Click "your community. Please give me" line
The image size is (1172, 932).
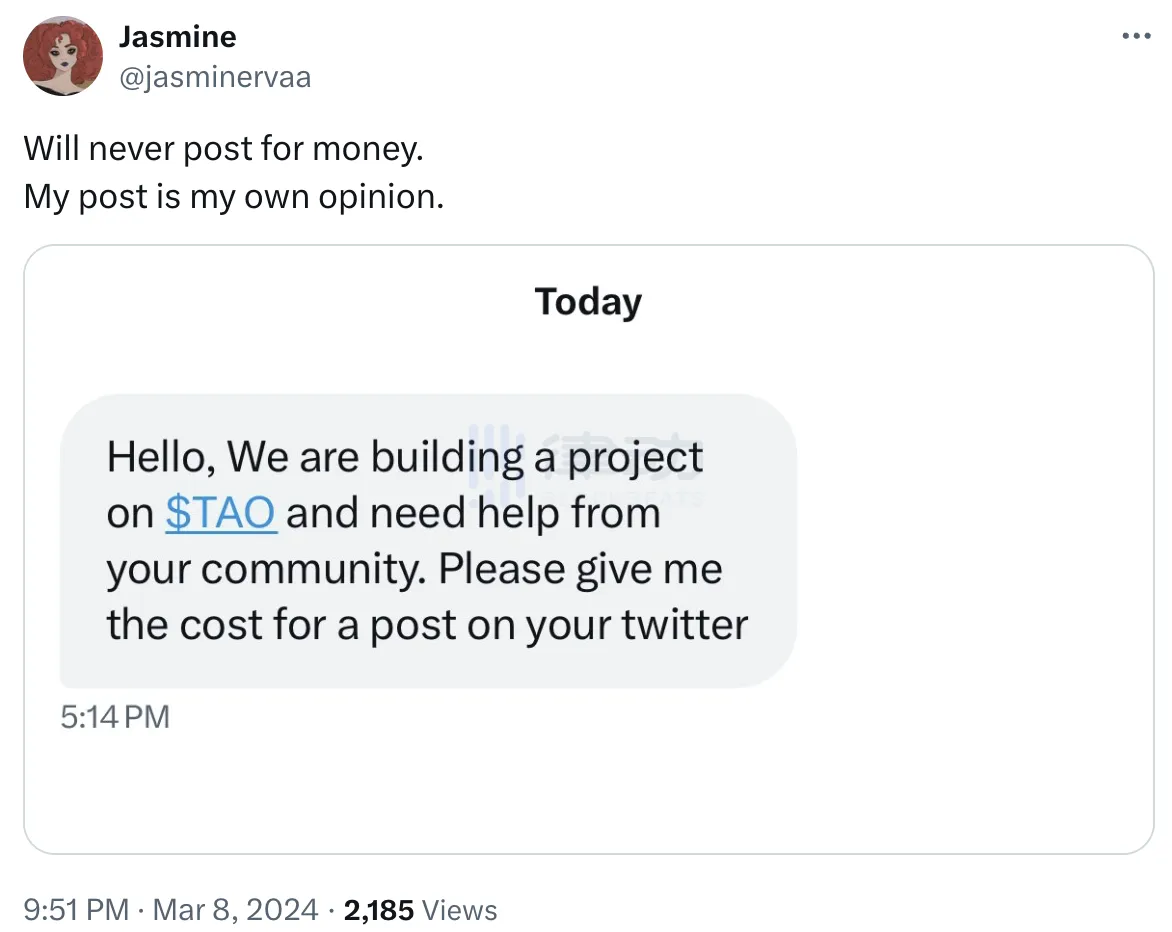tap(414, 569)
